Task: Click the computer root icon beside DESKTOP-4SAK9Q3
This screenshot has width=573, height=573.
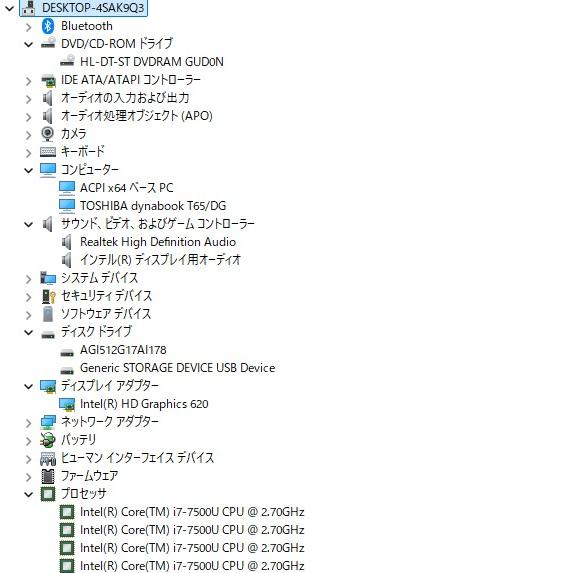Action: click(x=29, y=8)
